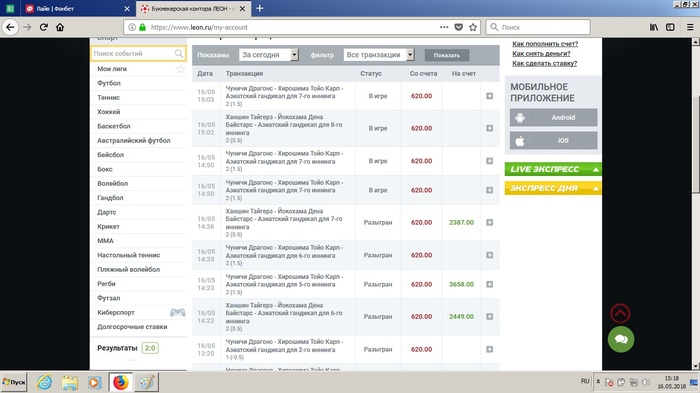Select Хоккей in the sports menu
Image resolution: width=700 pixels, height=393 pixels.
(x=108, y=112)
